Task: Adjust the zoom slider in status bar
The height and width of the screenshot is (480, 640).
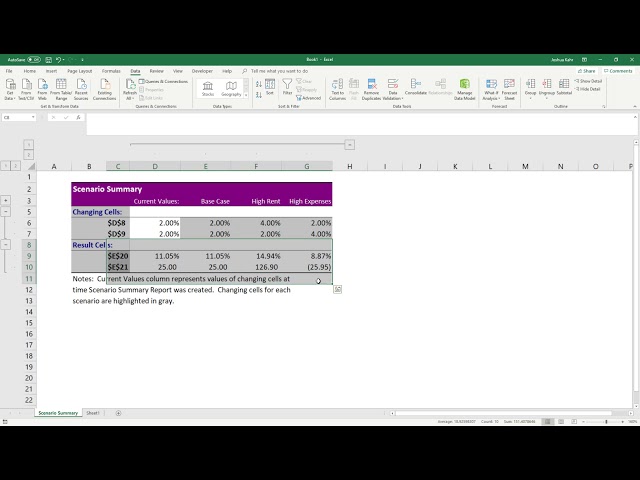Action: pos(606,421)
